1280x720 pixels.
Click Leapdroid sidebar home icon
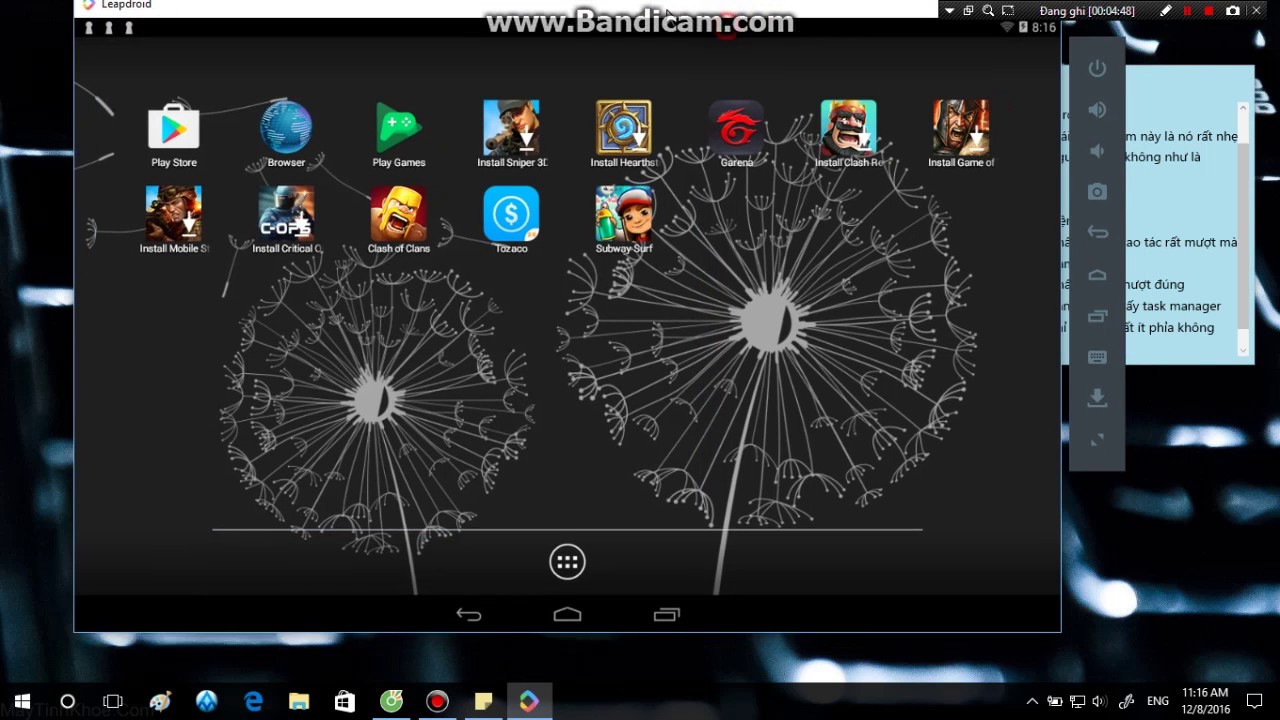click(1097, 274)
